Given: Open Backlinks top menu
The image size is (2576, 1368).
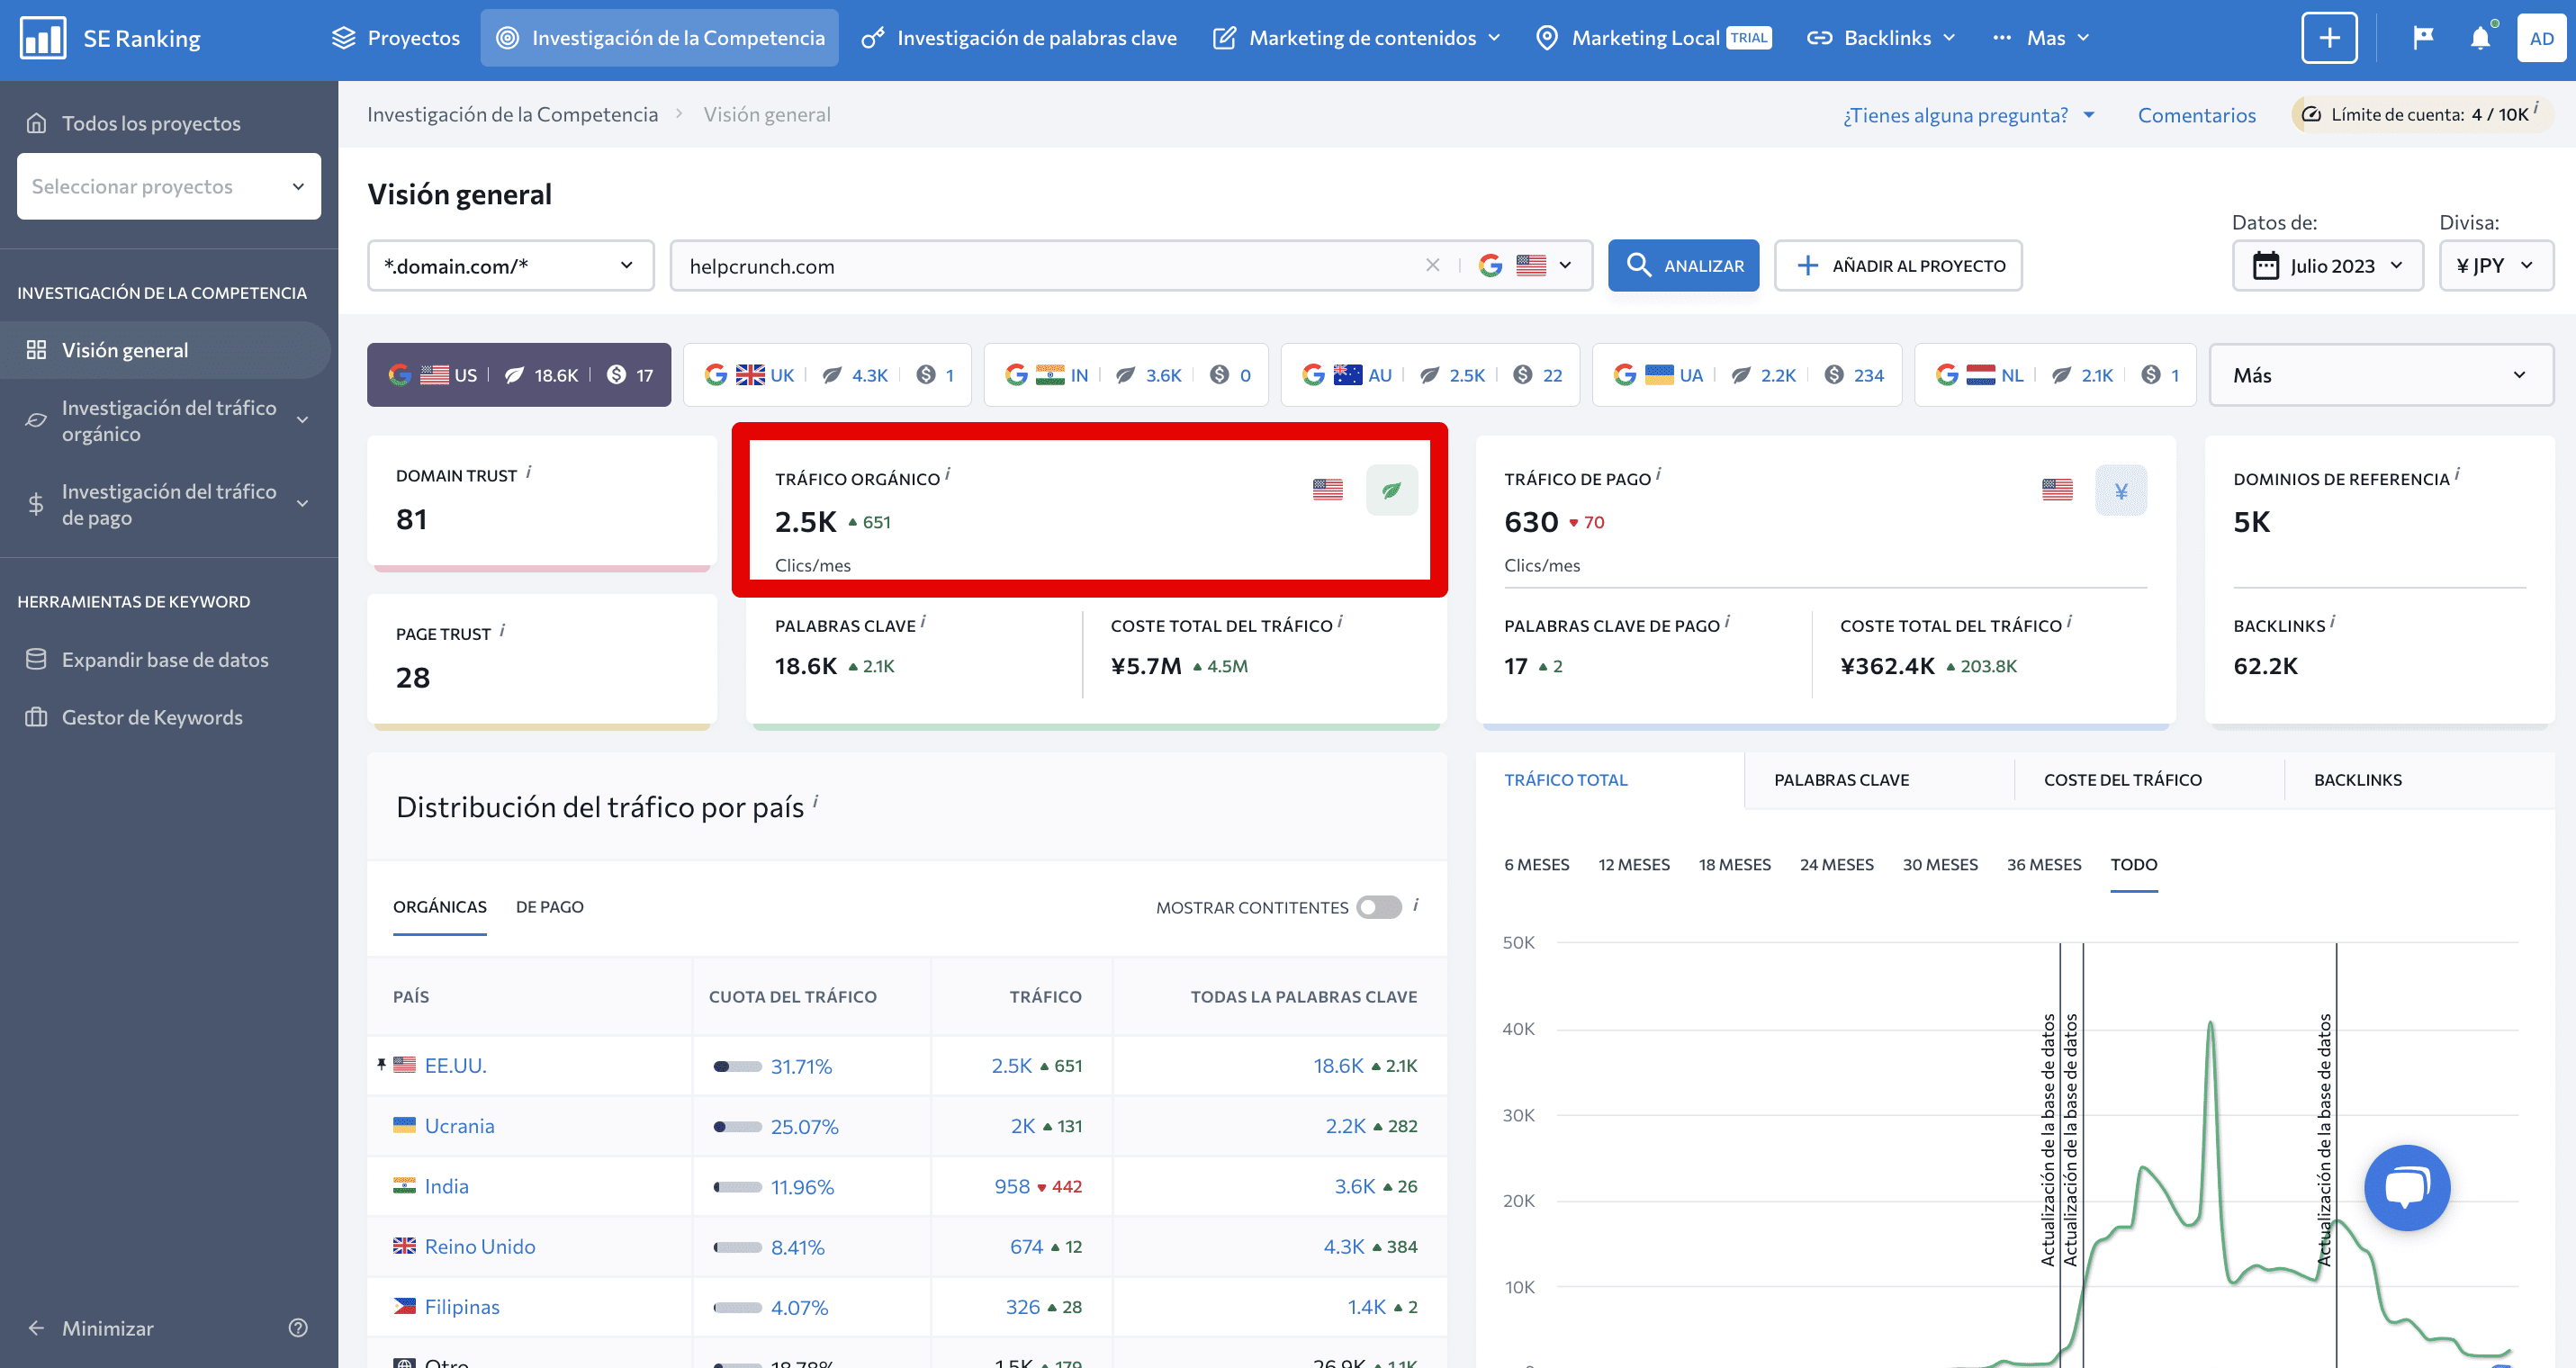Looking at the screenshot, I should [1881, 38].
